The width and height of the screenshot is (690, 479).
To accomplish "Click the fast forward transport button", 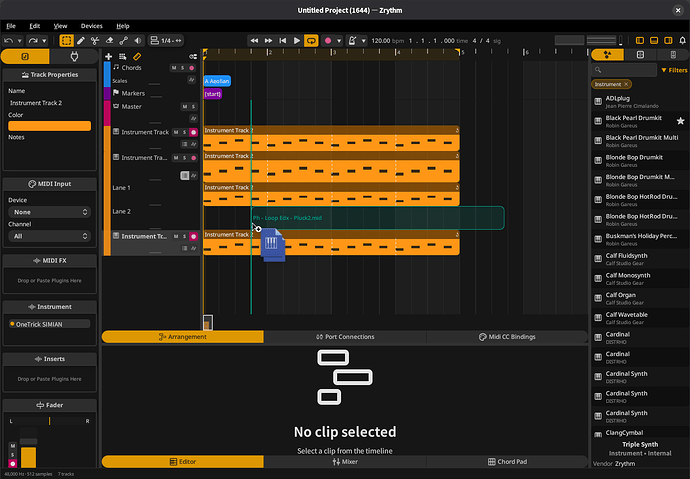I will [268, 40].
